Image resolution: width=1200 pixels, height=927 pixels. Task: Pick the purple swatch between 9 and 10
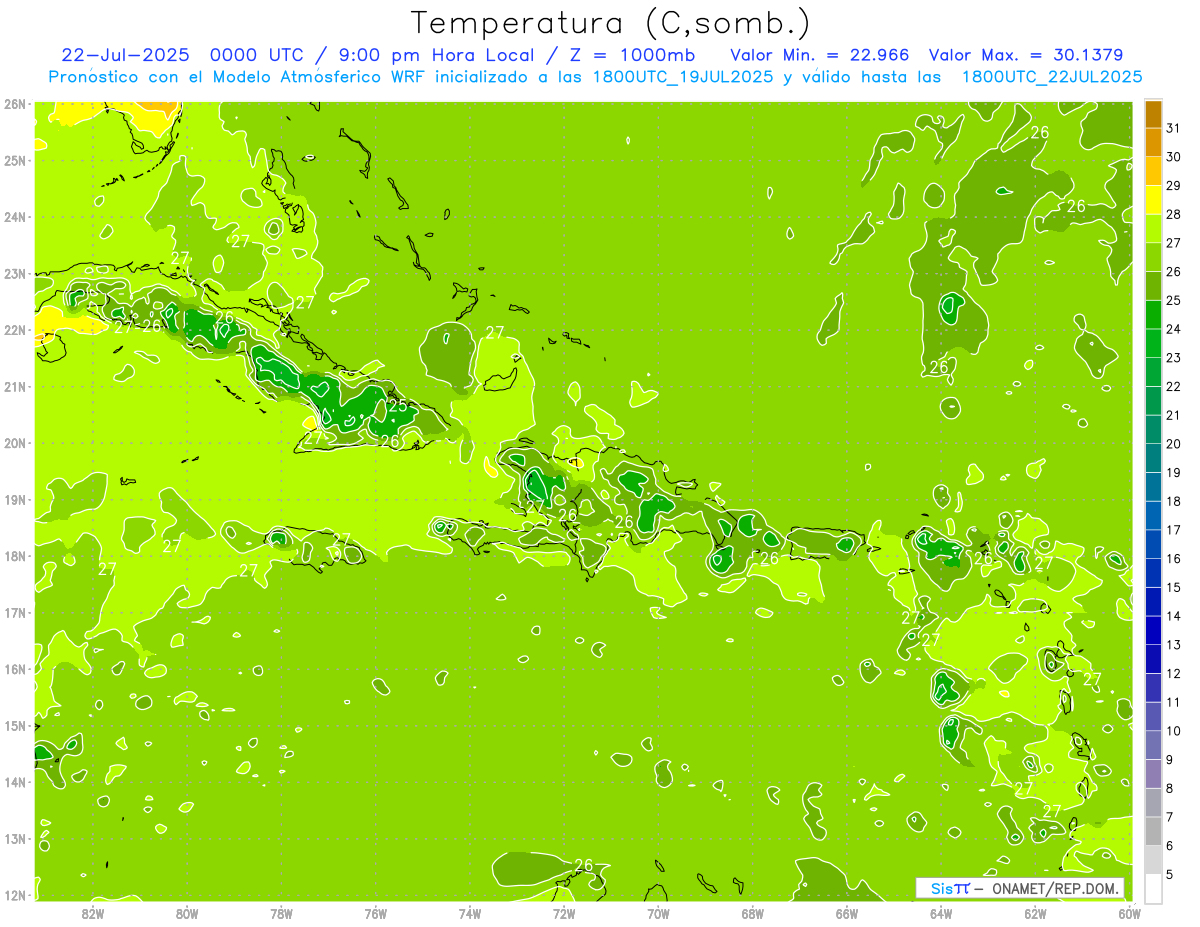point(1153,745)
